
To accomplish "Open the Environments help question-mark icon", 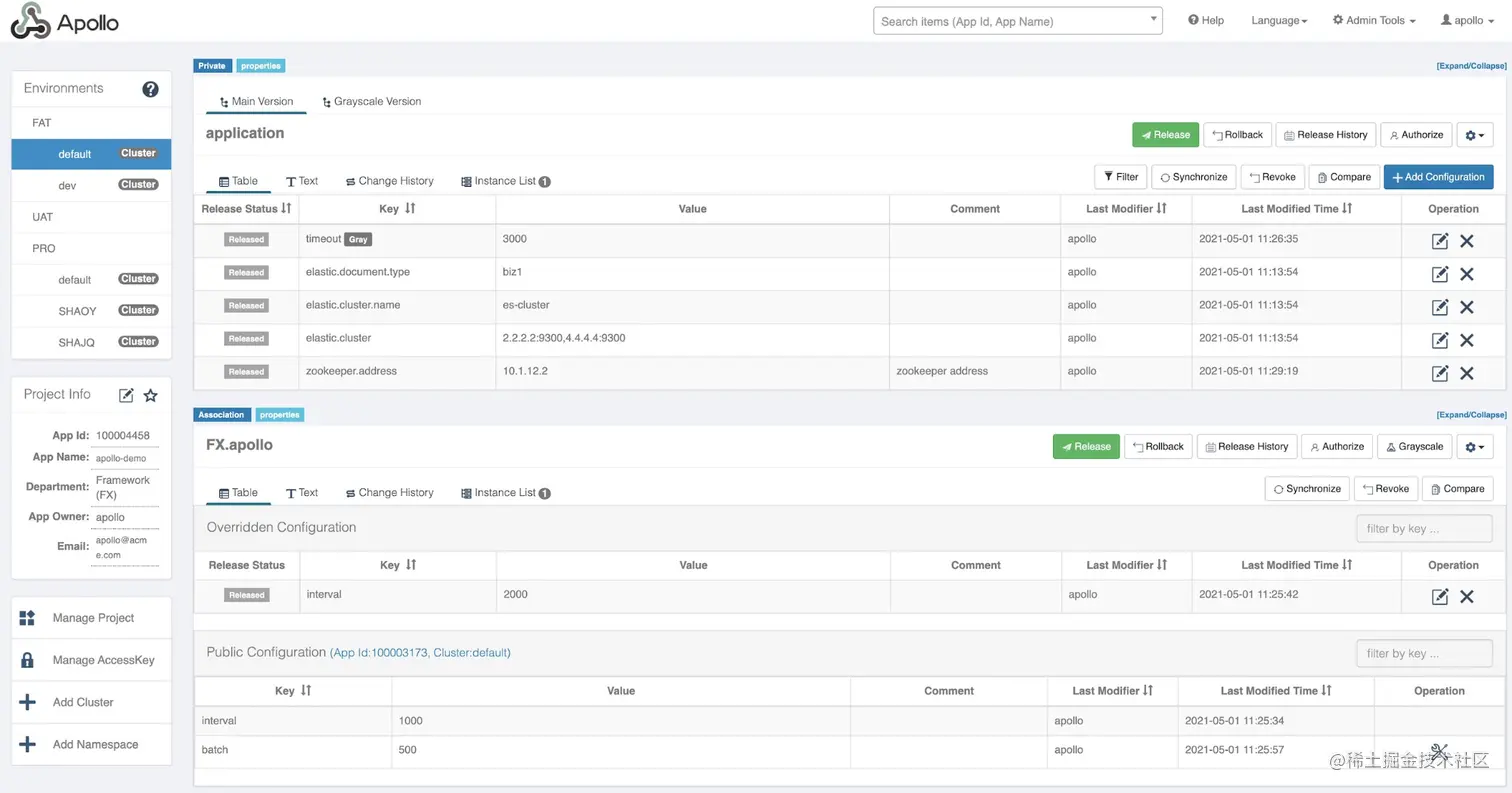I will [x=150, y=89].
